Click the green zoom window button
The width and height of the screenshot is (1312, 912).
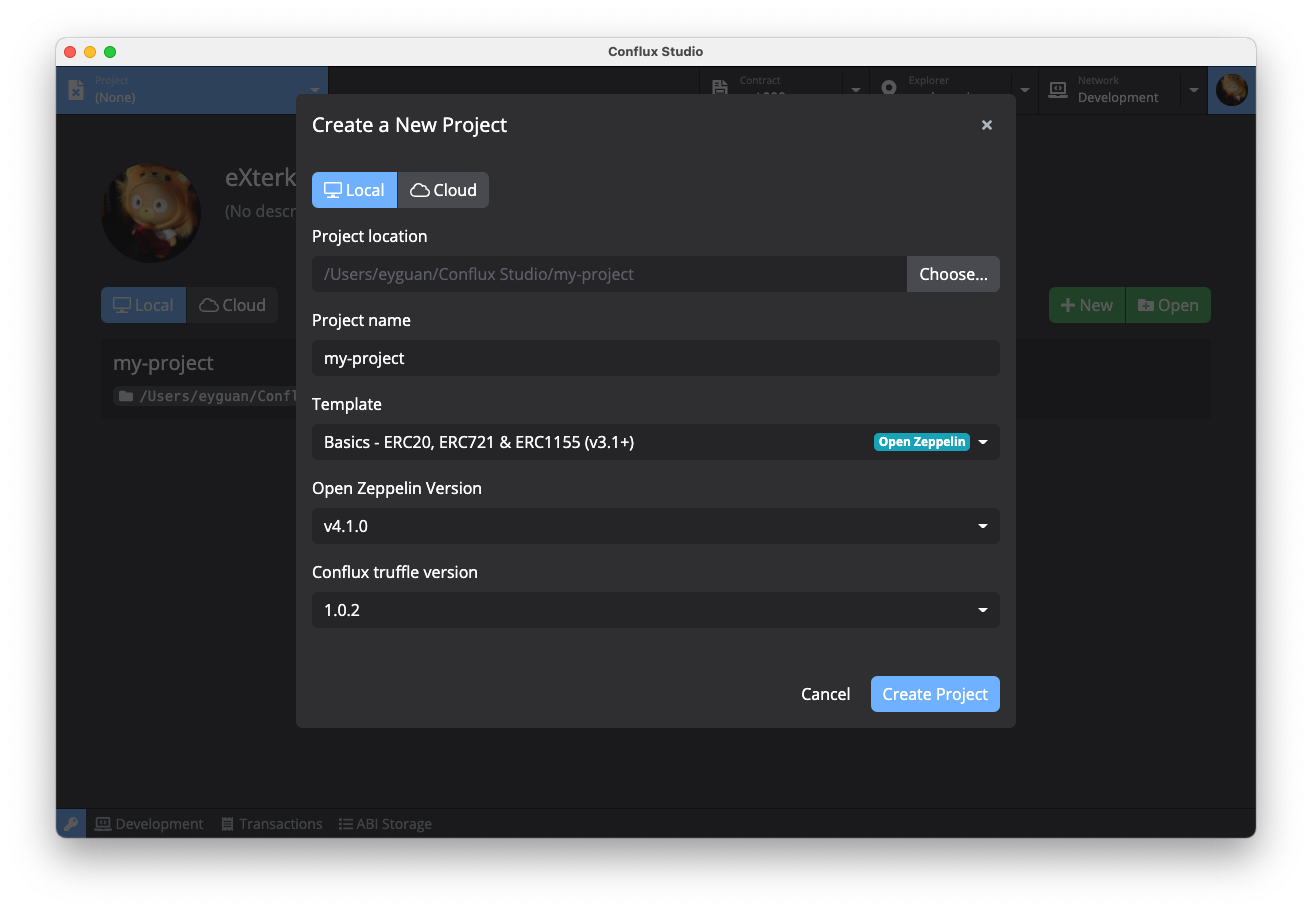tap(110, 52)
